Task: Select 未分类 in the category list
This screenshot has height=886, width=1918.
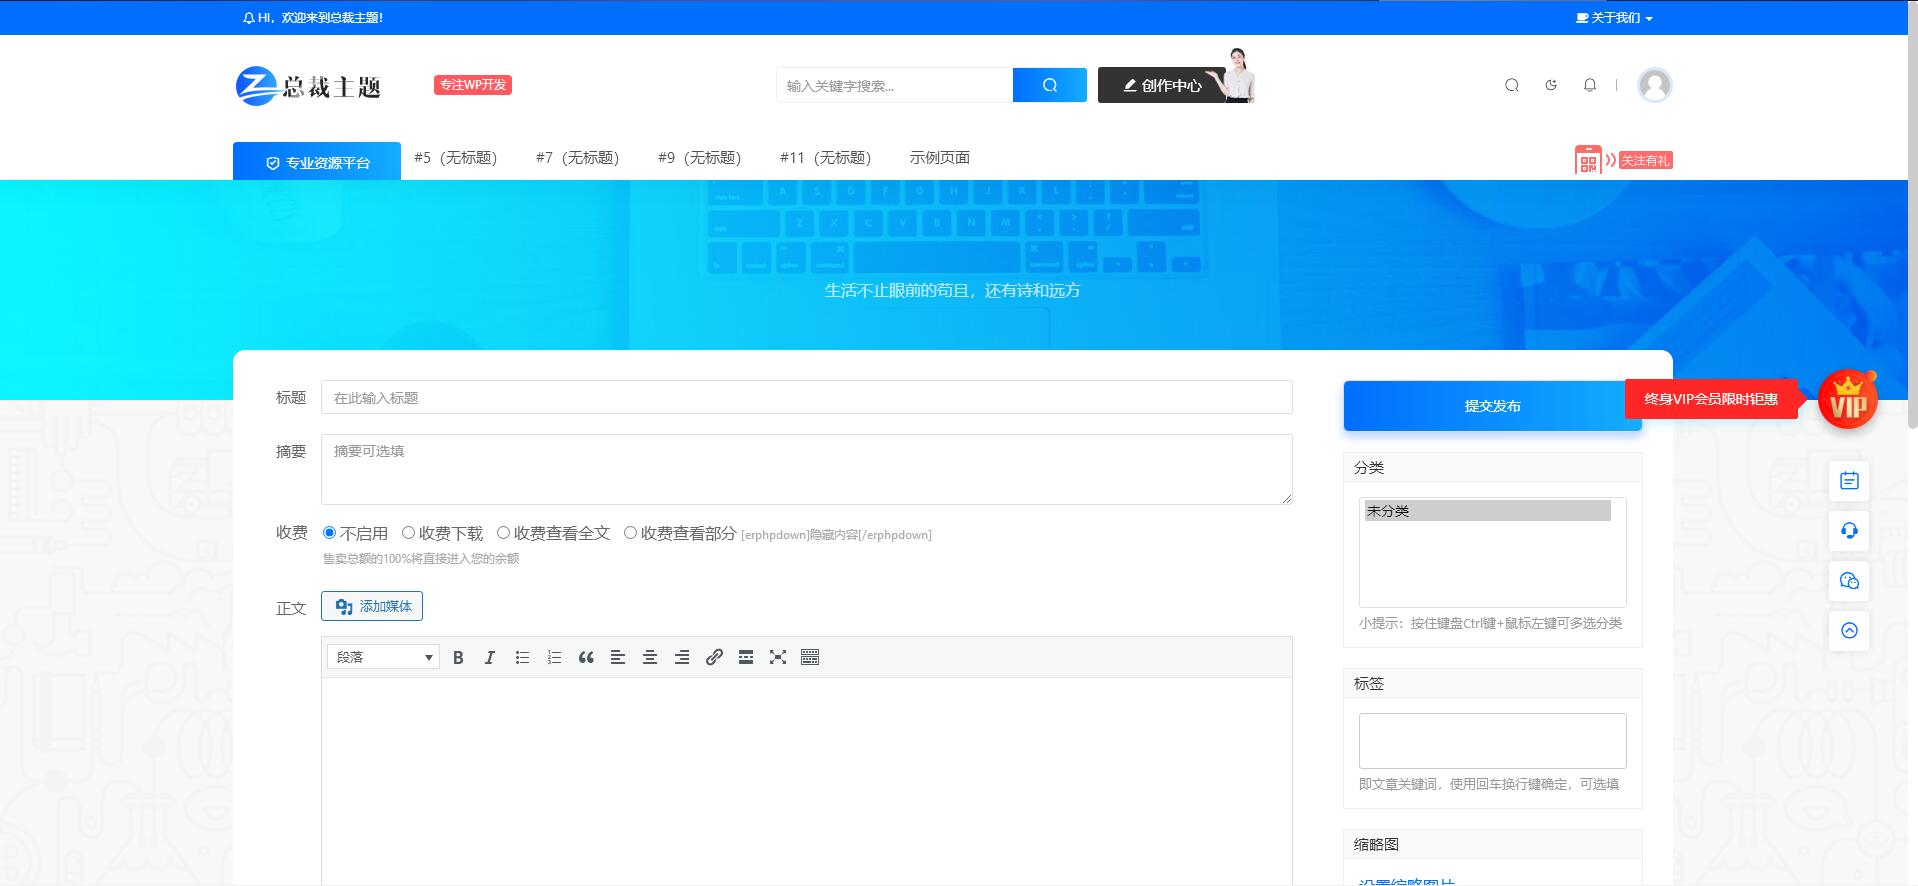Action: click(1486, 511)
